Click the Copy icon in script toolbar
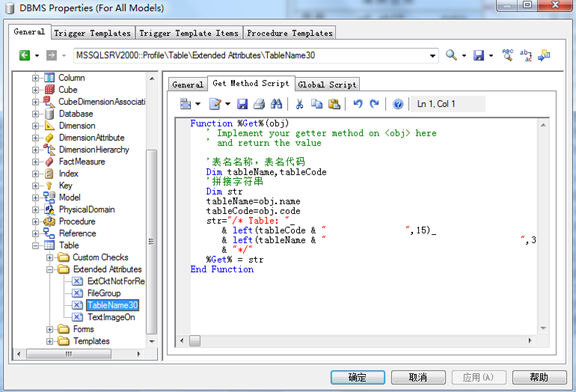This screenshot has height=392, width=576. (317, 104)
